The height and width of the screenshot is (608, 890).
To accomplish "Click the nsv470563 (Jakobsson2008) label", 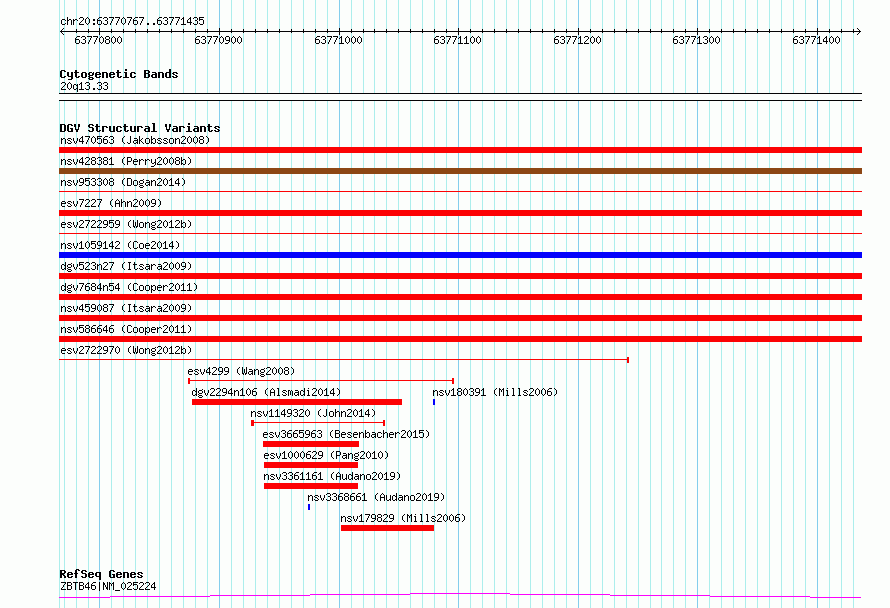I will (135, 140).
